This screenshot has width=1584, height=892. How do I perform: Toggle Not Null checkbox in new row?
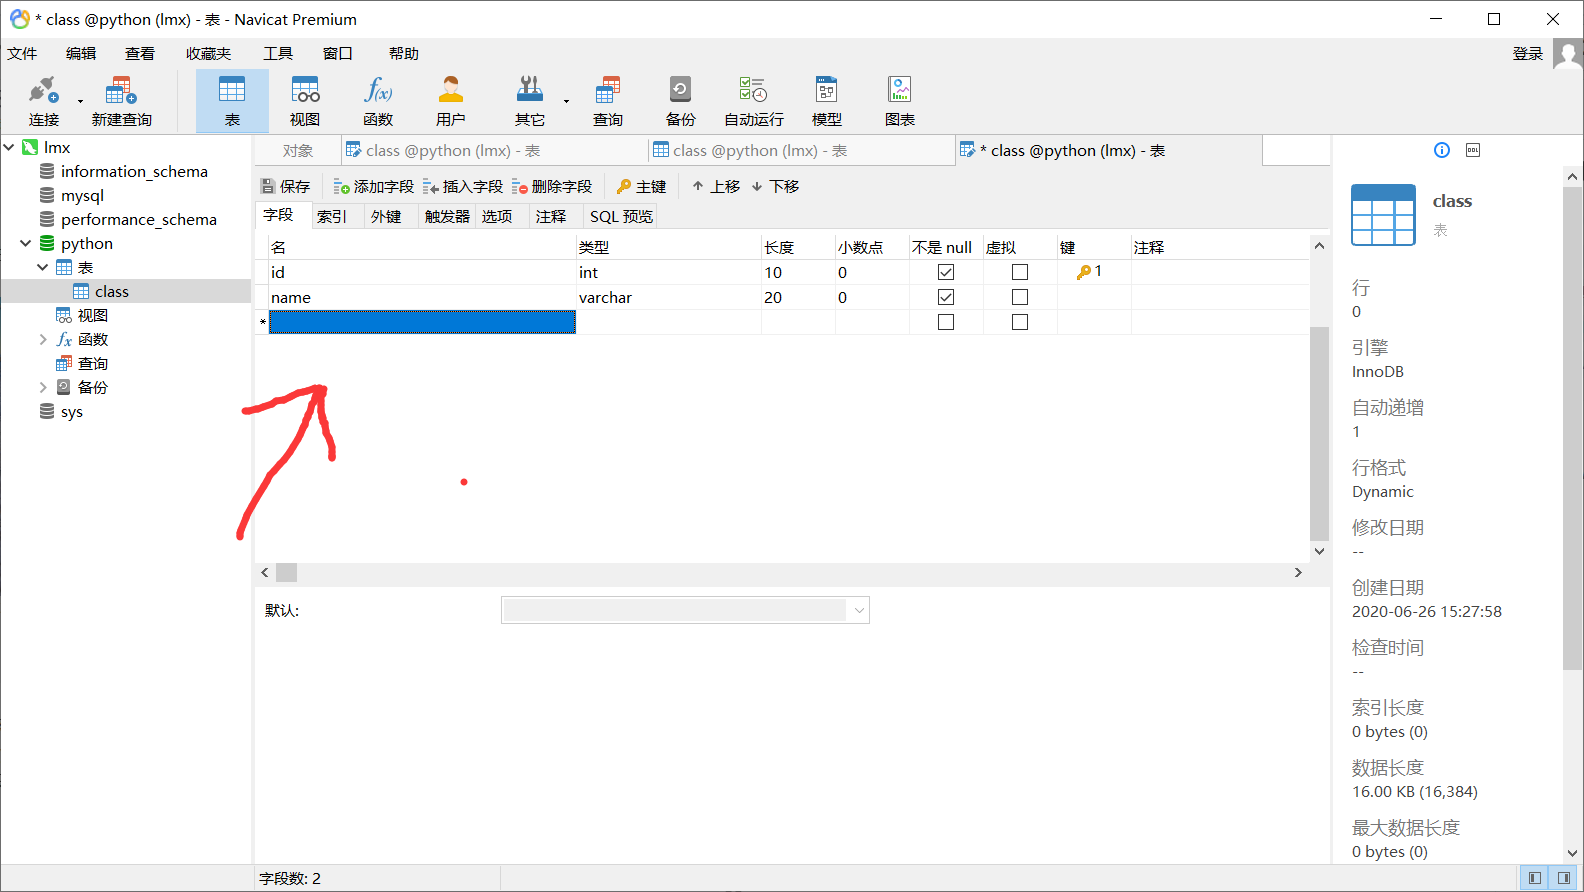946,322
